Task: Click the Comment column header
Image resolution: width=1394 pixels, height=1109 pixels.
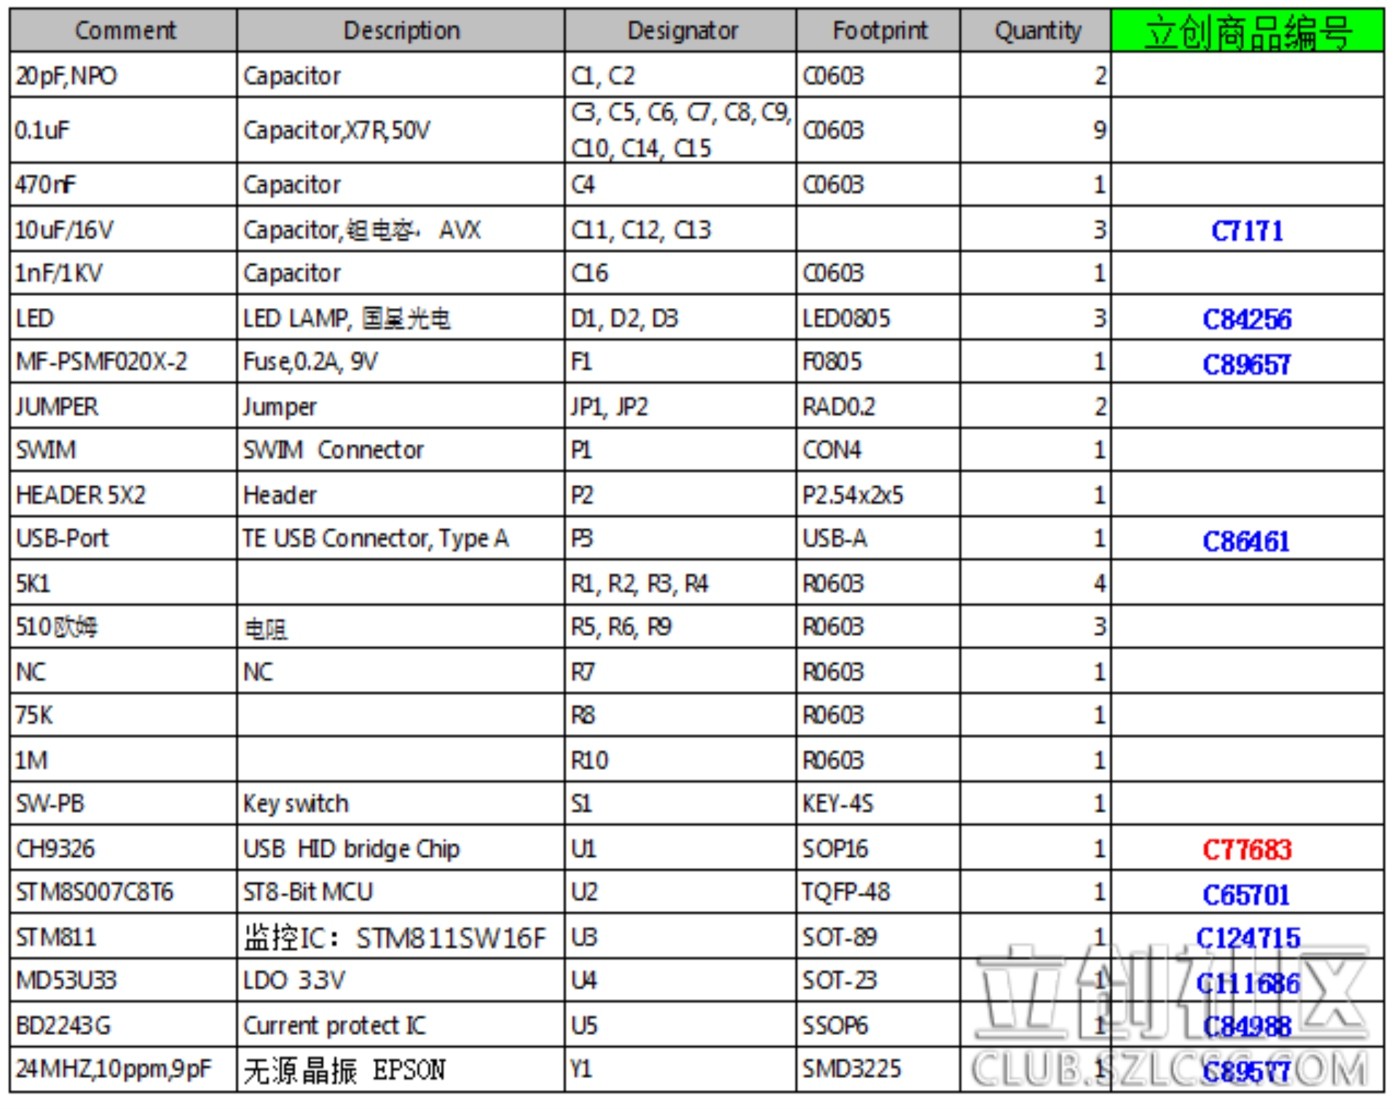Action: (x=124, y=30)
